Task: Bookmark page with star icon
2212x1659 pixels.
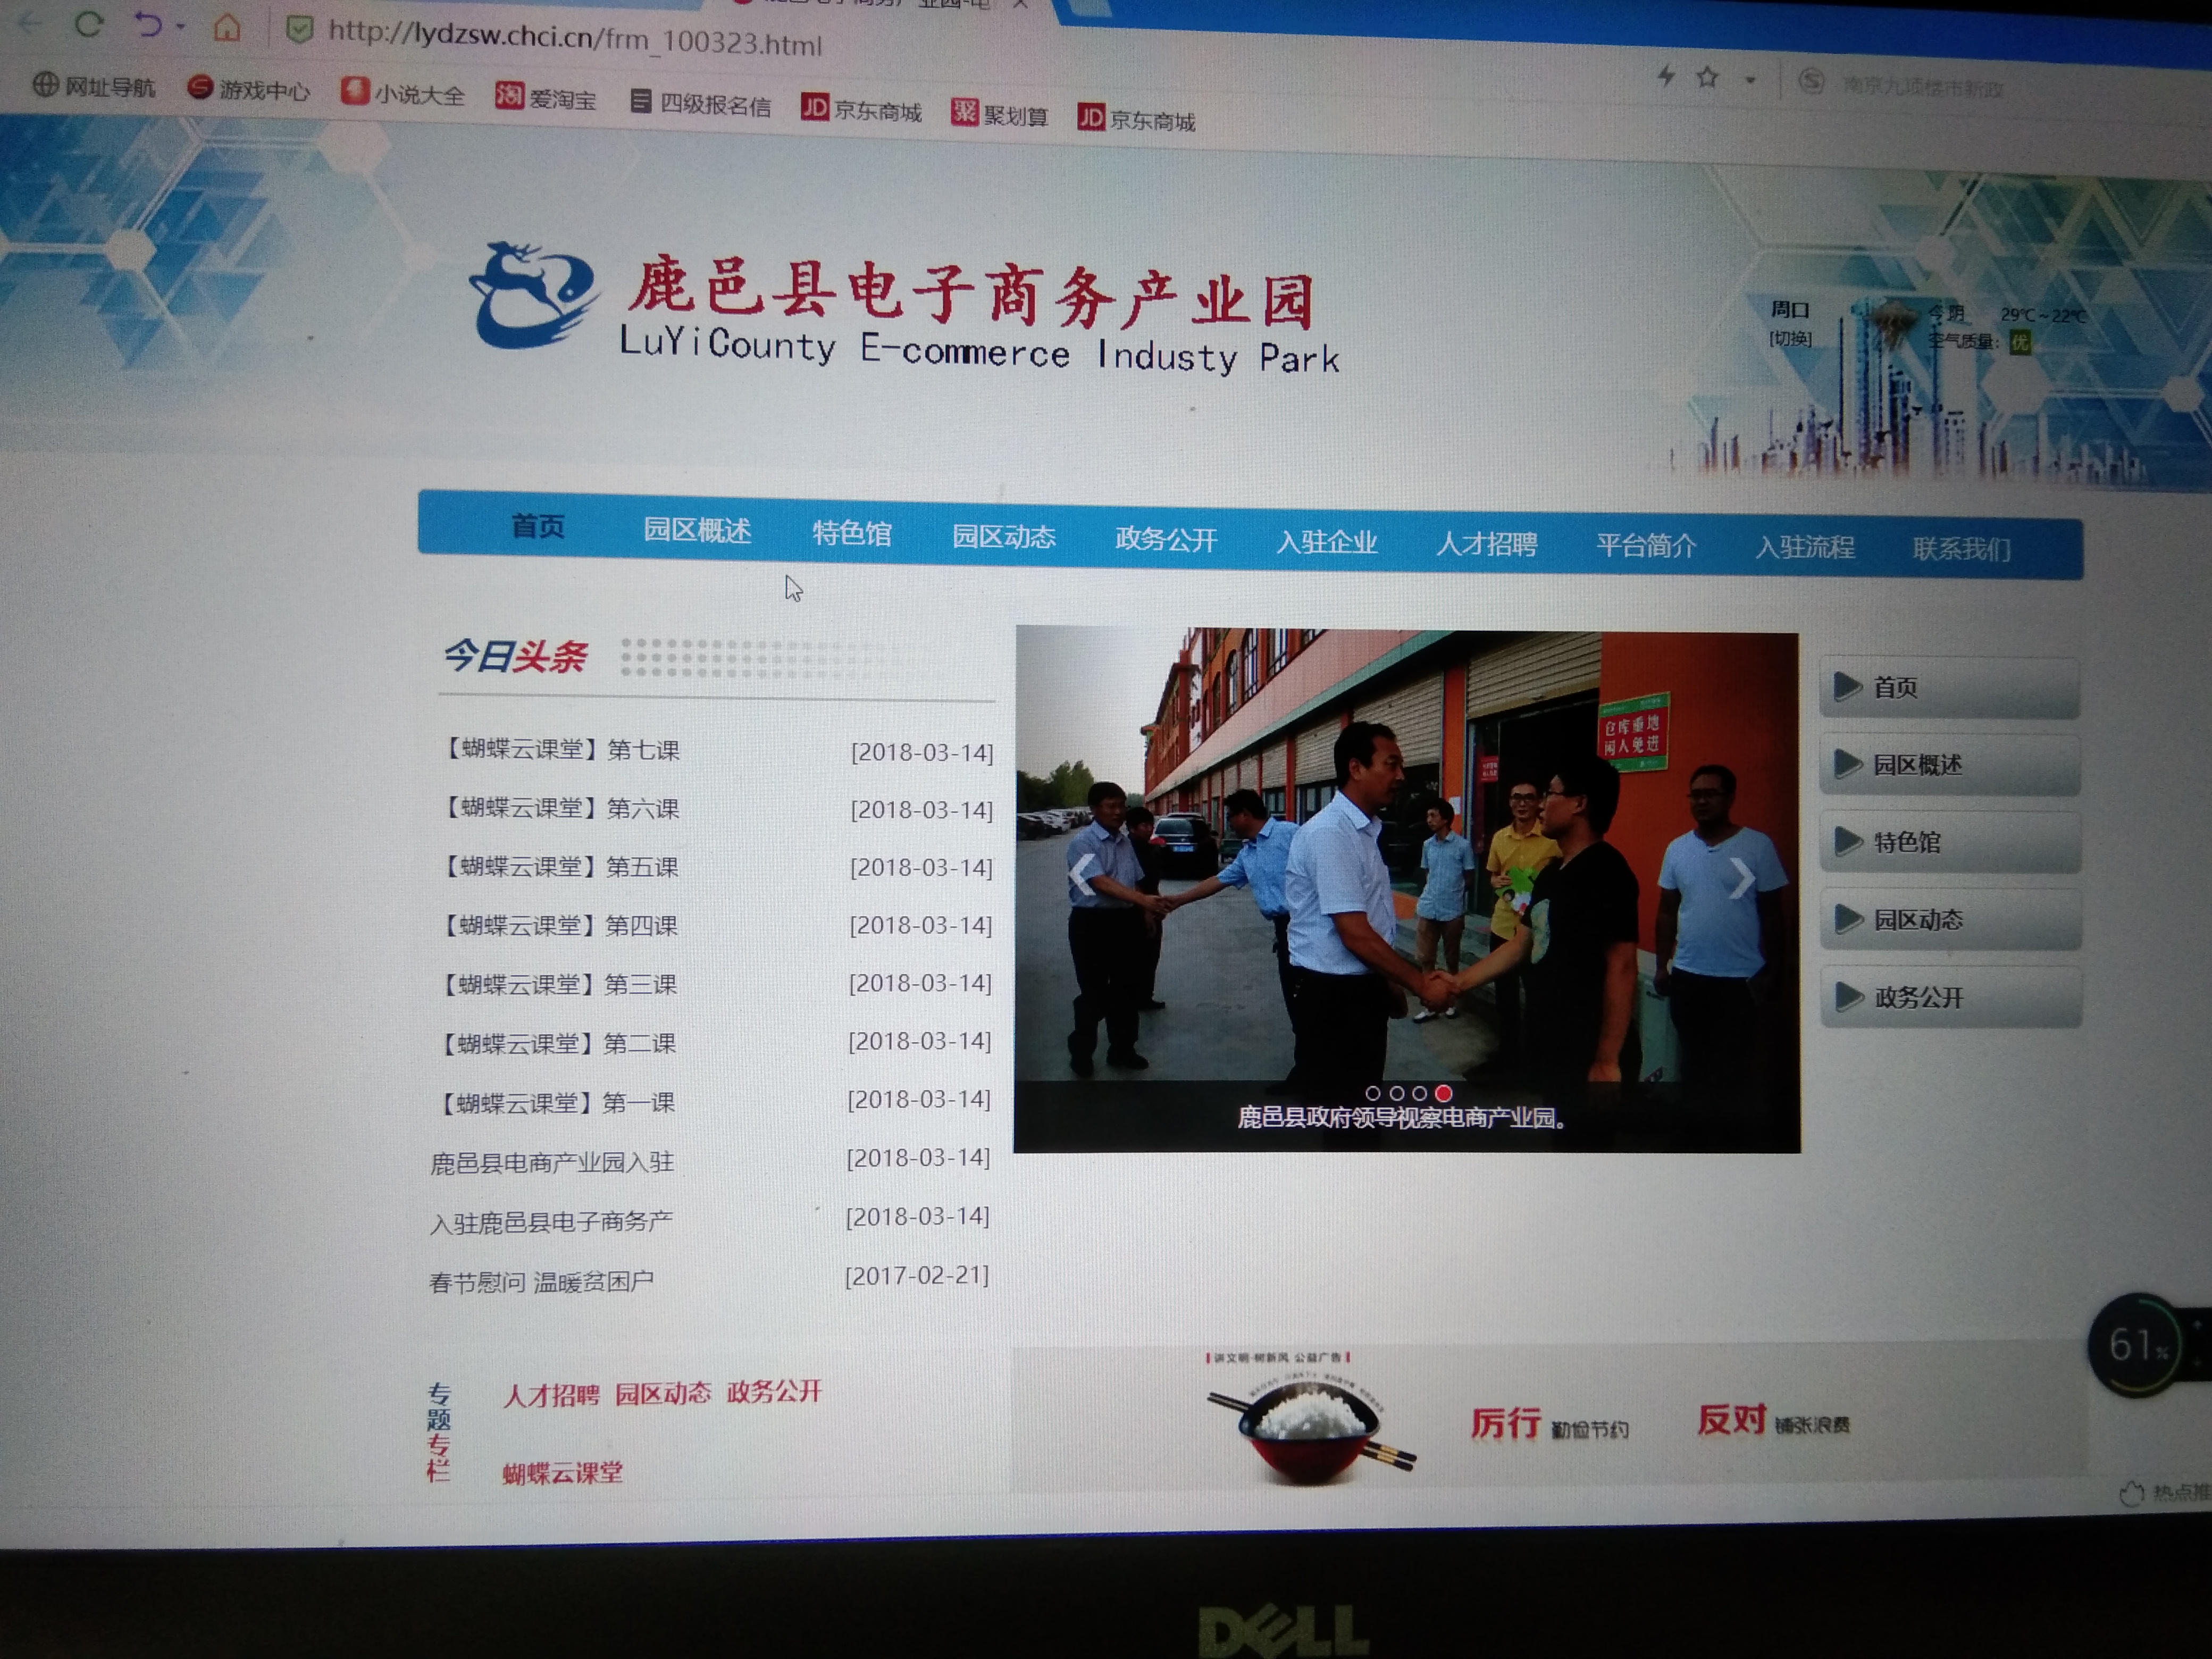Action: click(1708, 77)
